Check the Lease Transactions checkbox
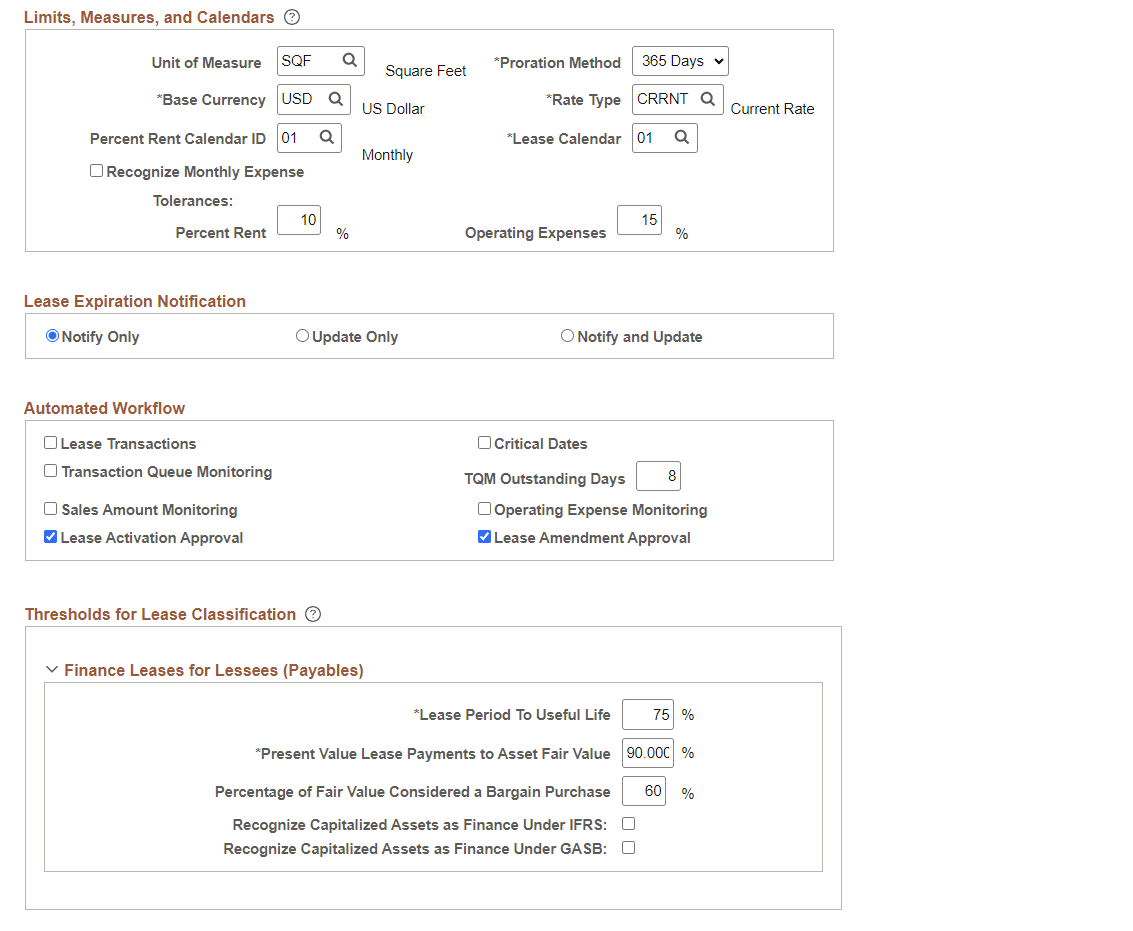The width and height of the screenshot is (1133, 931). click(x=50, y=442)
